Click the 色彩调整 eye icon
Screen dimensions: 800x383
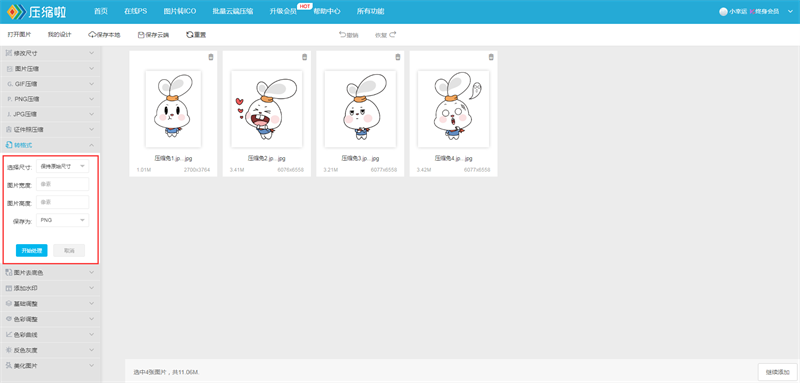(x=9, y=319)
